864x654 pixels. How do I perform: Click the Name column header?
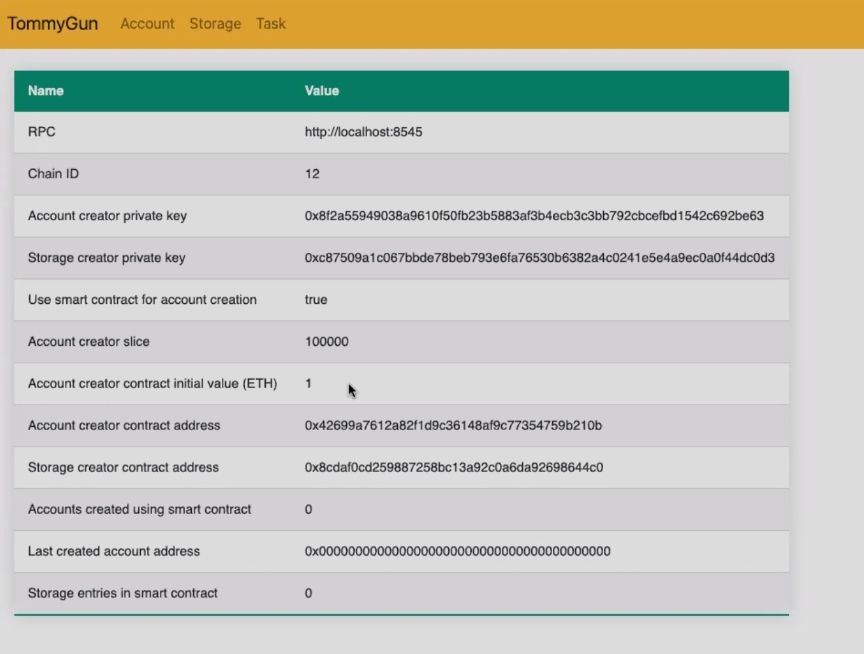tap(46, 91)
